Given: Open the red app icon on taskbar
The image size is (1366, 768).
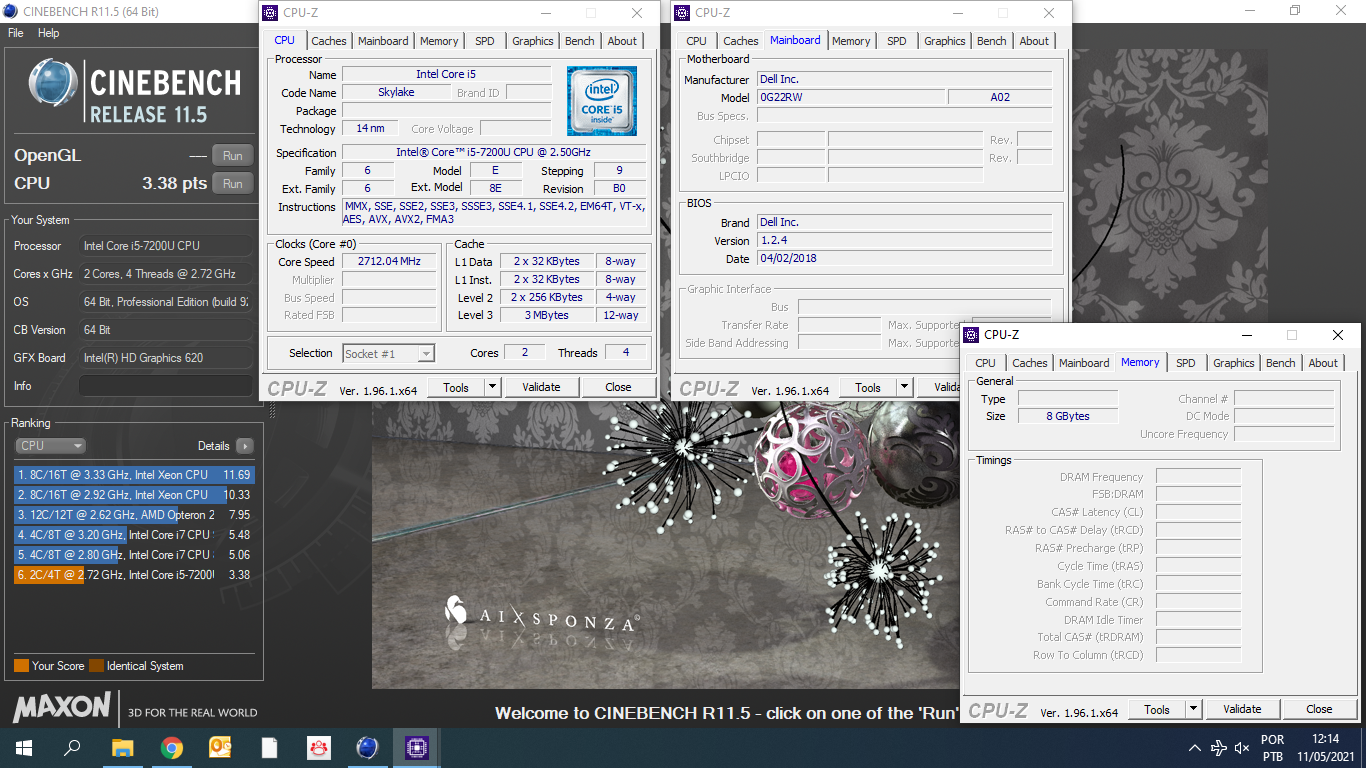Looking at the screenshot, I should [318, 747].
